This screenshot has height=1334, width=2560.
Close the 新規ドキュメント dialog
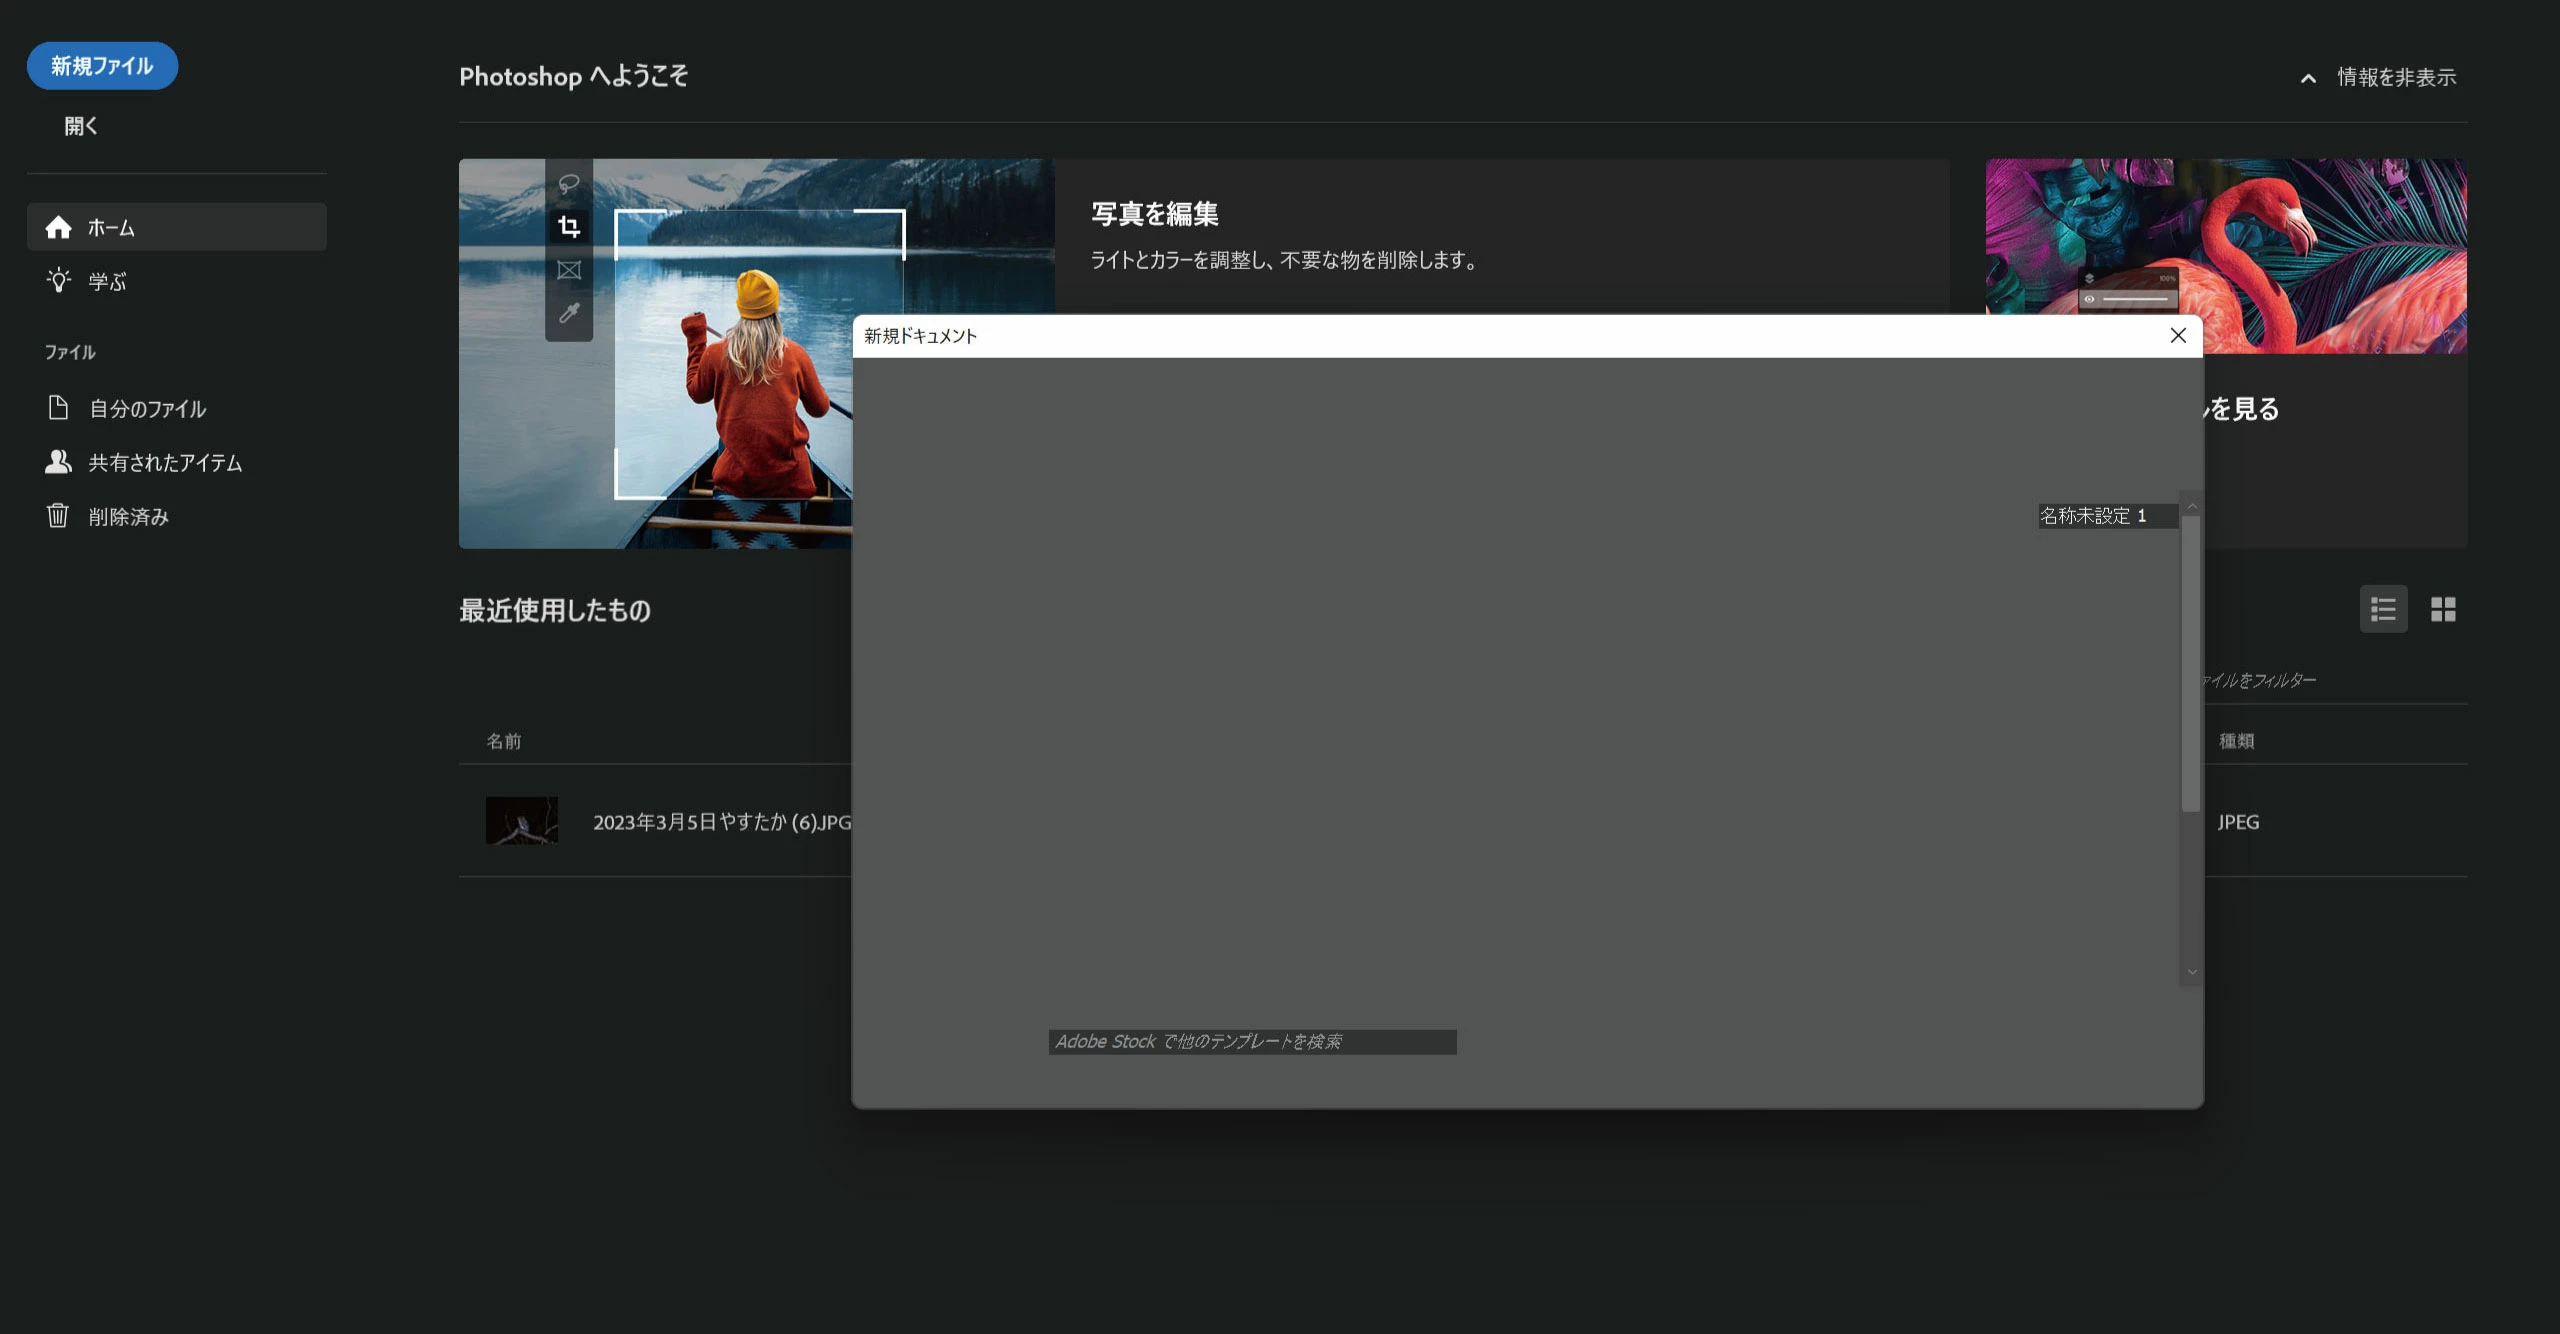(2178, 336)
